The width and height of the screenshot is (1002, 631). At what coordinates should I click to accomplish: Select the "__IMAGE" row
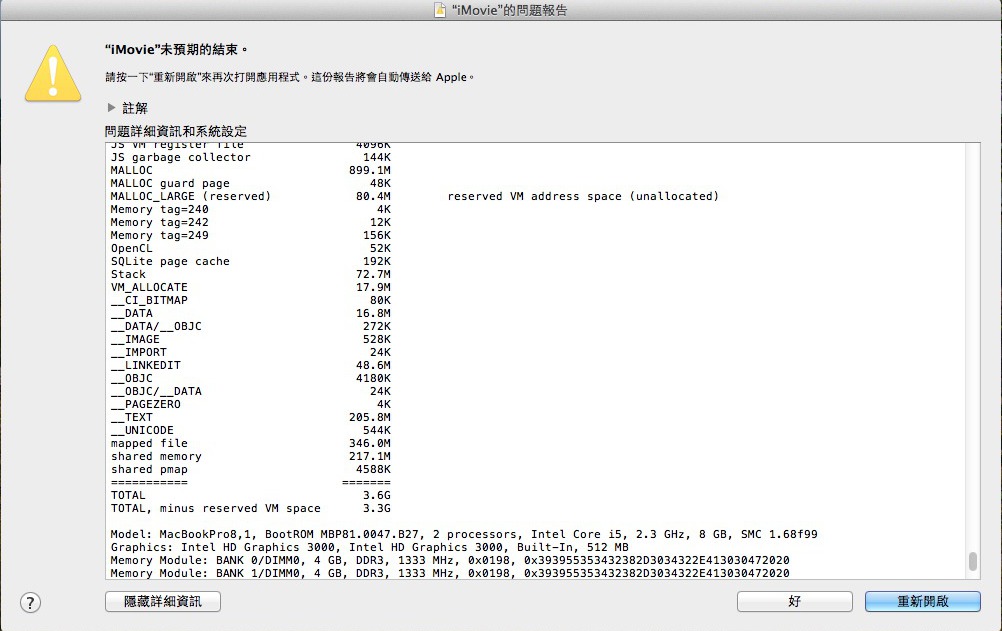click(x=250, y=339)
